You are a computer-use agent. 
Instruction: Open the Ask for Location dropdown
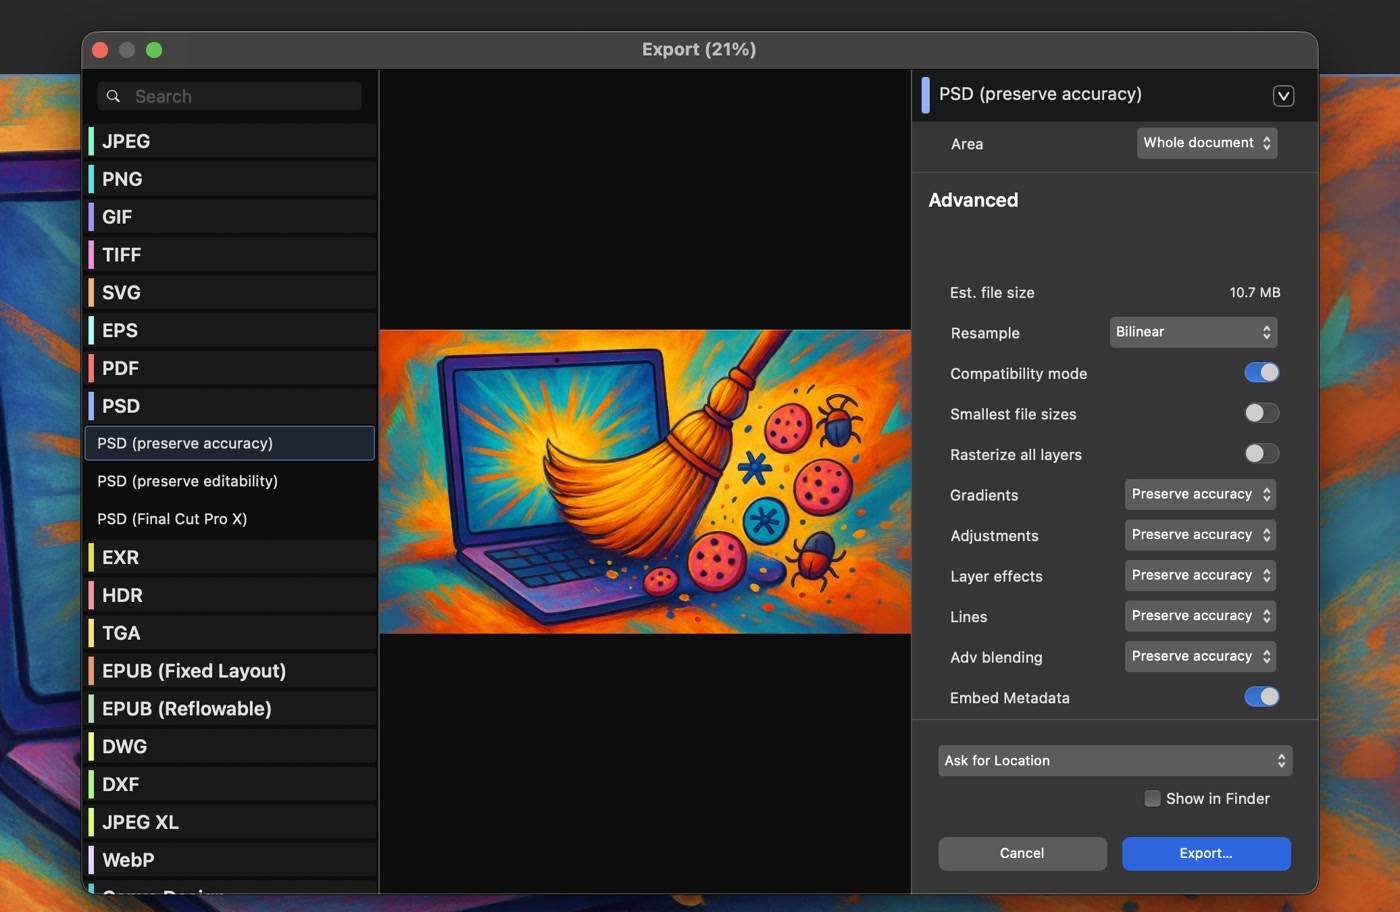1115,761
